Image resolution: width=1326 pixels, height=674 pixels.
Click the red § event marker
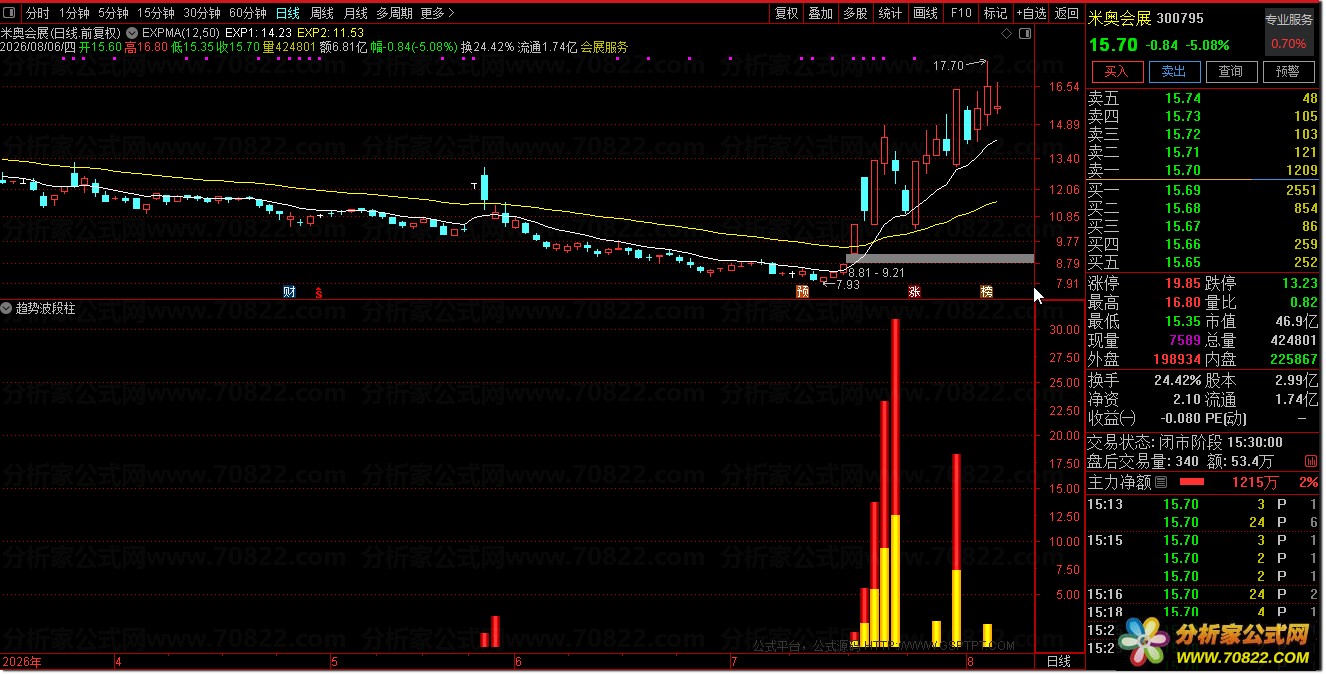point(318,292)
